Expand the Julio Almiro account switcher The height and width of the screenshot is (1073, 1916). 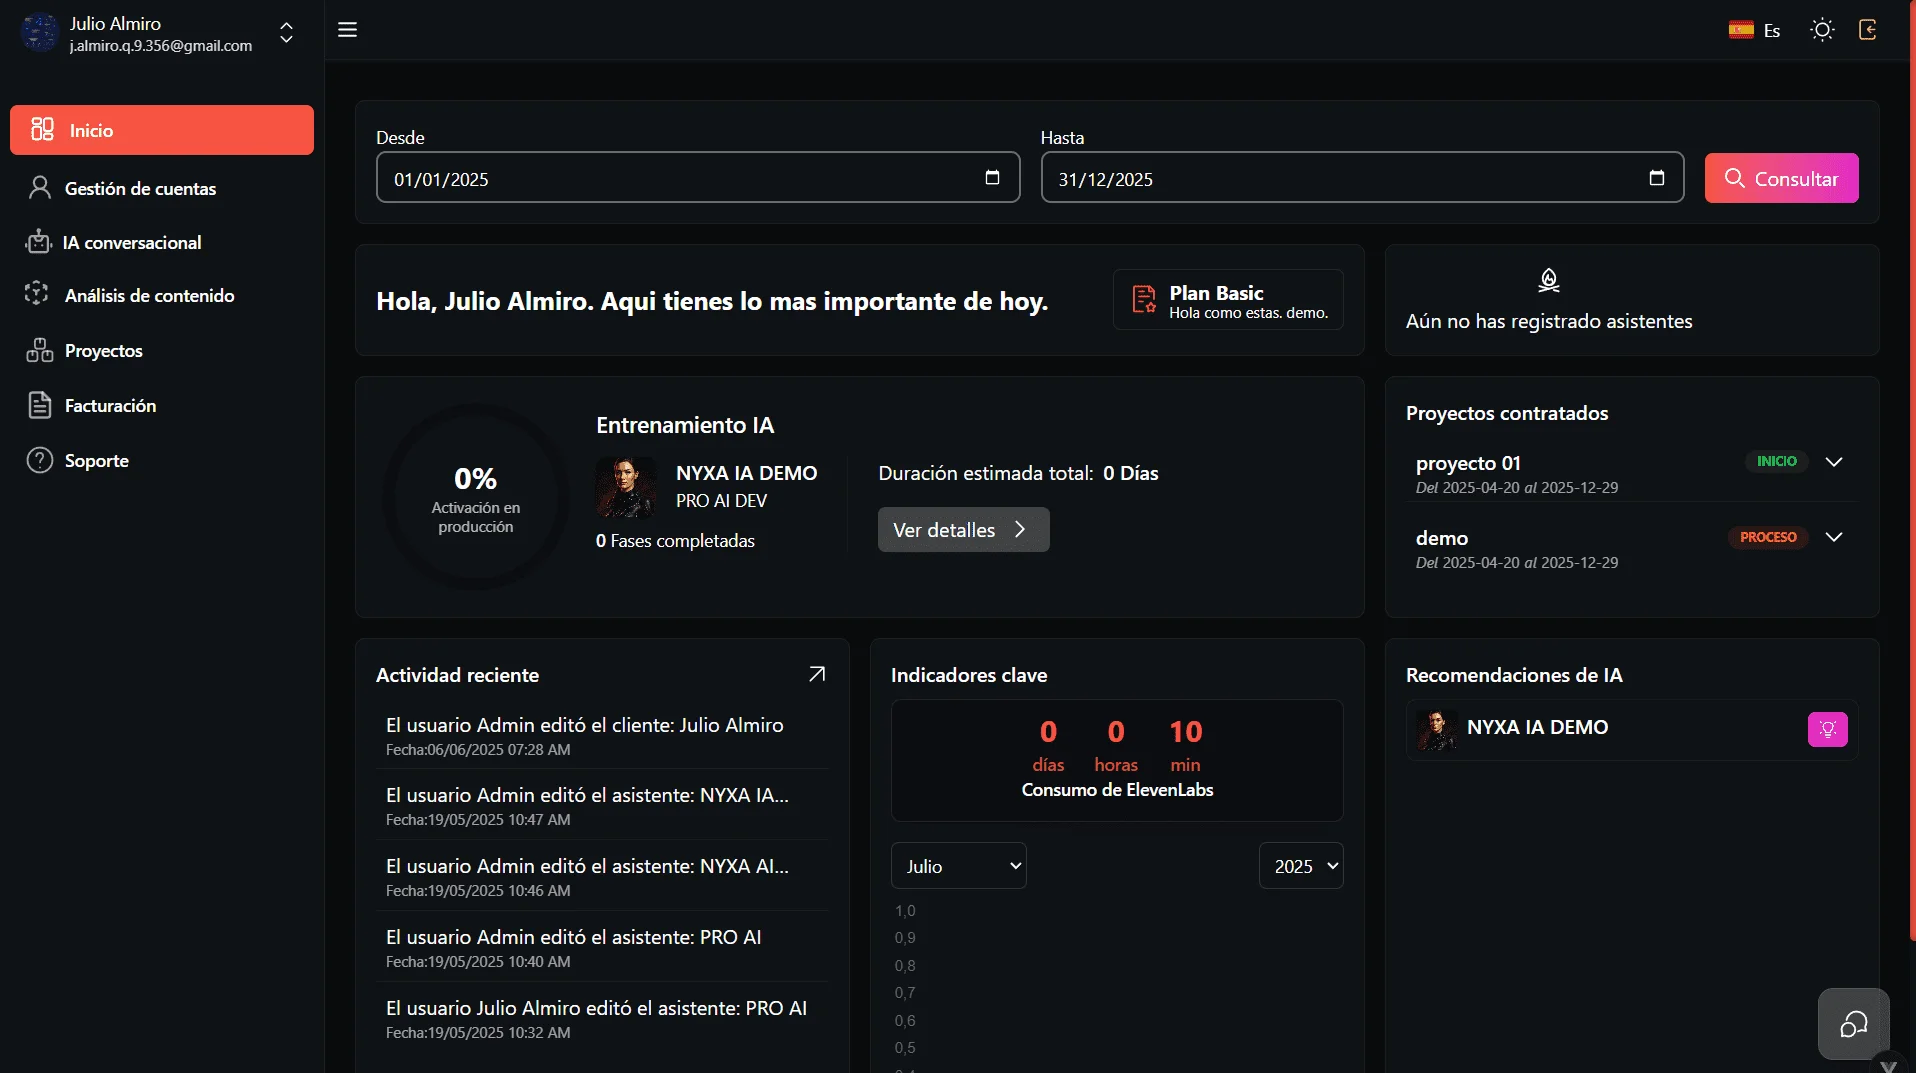pos(286,33)
